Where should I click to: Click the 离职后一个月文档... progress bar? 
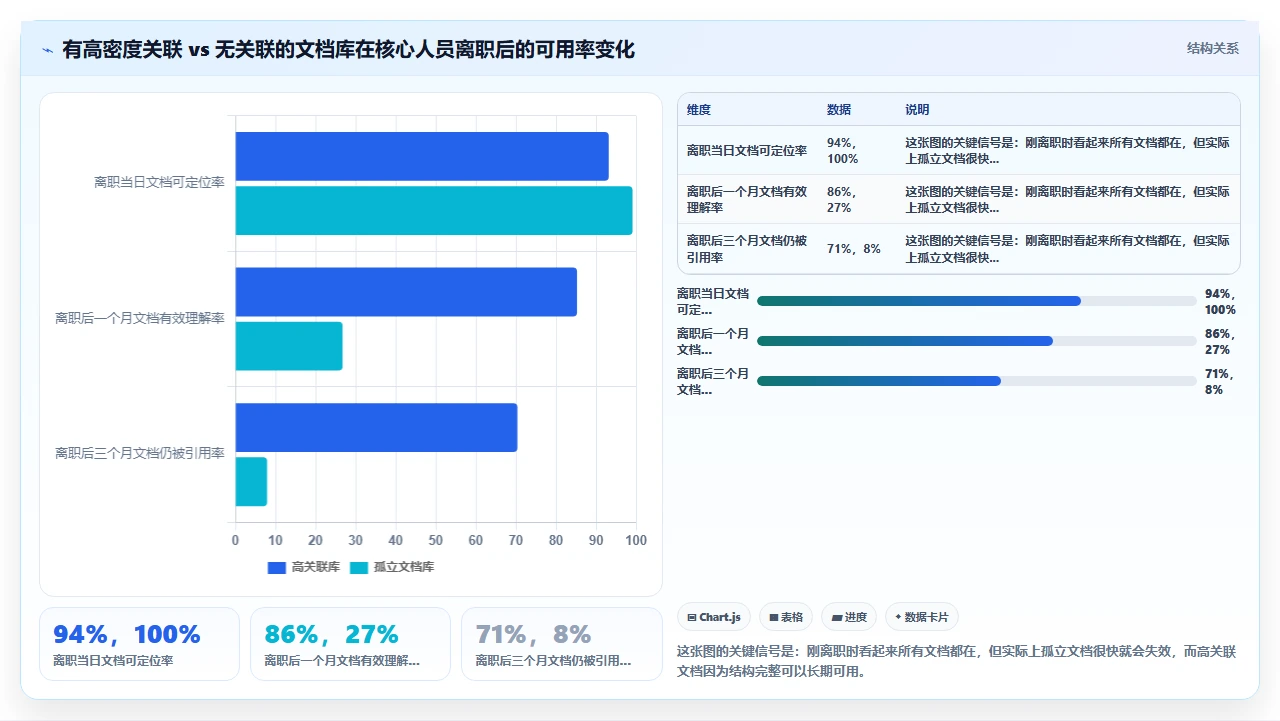[x=977, y=341]
